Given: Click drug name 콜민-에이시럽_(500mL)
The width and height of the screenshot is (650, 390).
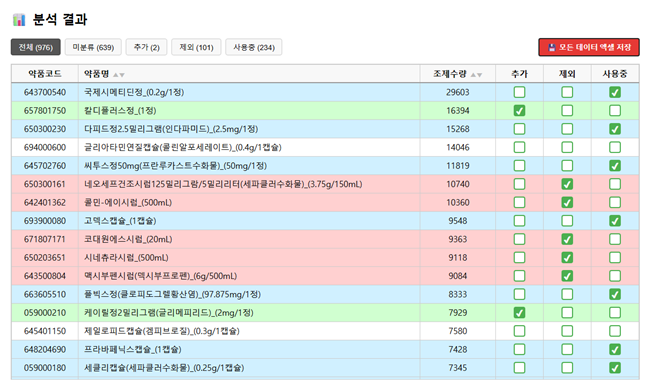Looking at the screenshot, I should tap(128, 202).
